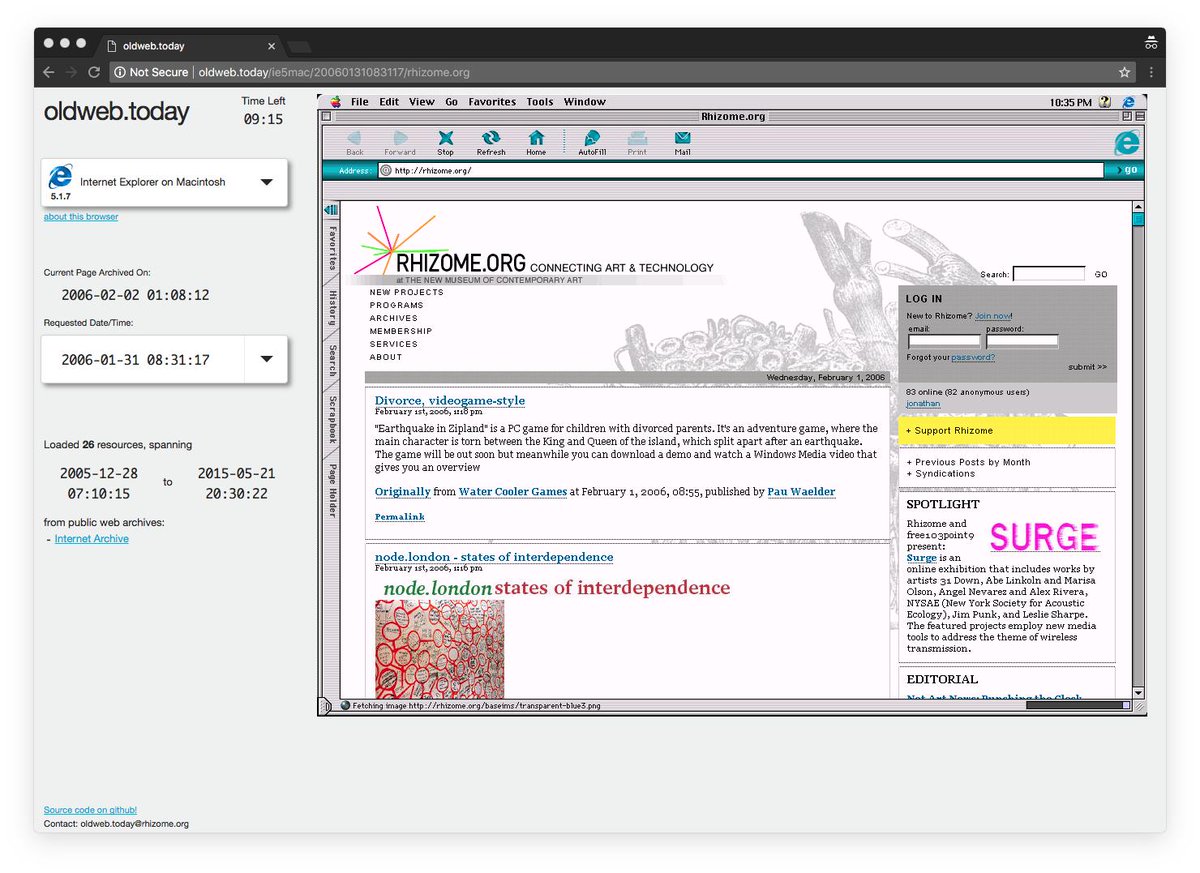The image size is (1200, 873).
Task: Reload the oldweb.today page in Chrome
Action: (x=94, y=72)
